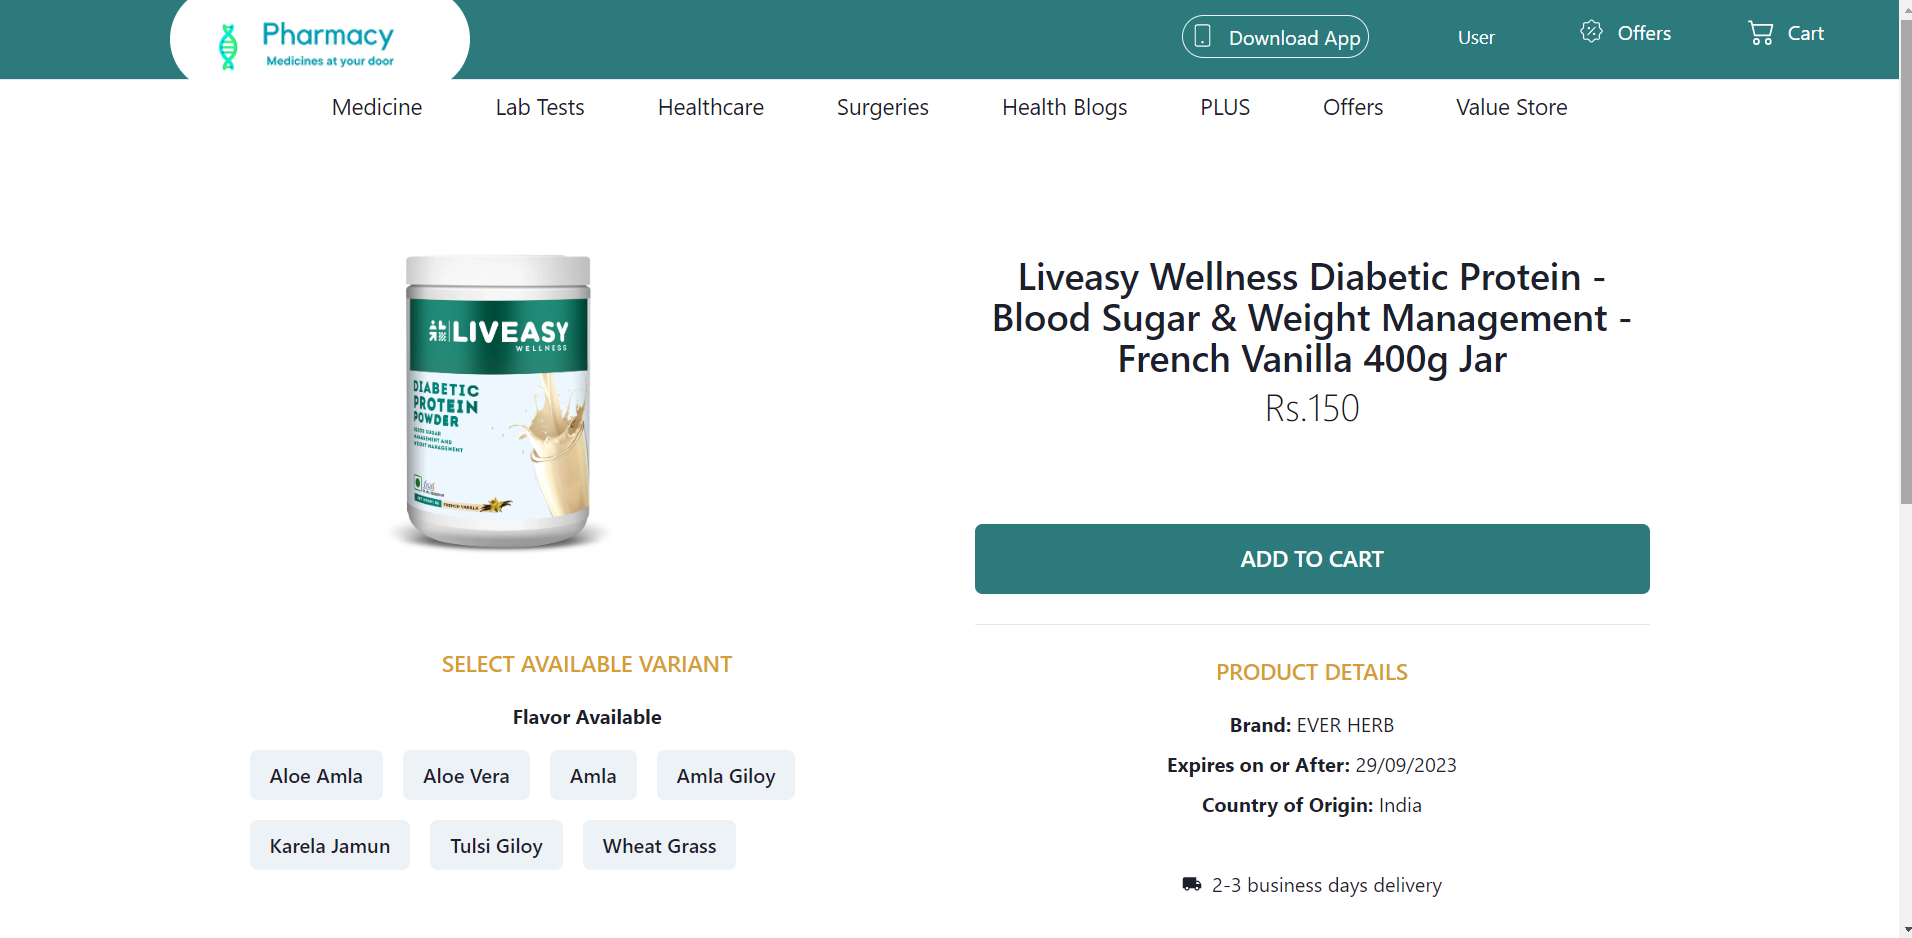
Task: Click the Pharmacy DNA logo icon
Action: click(x=228, y=47)
